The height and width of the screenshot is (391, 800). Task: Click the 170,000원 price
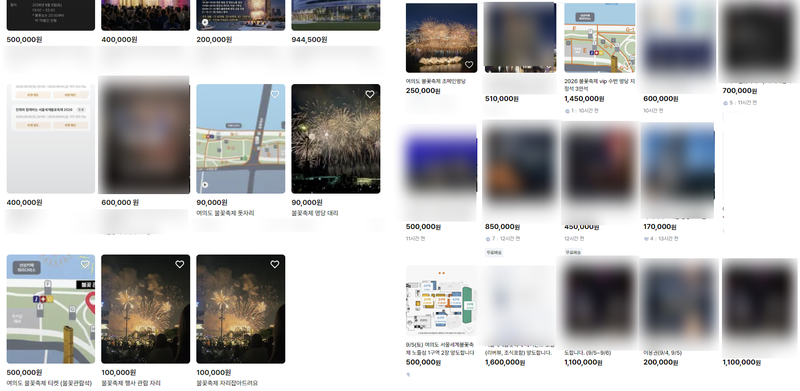[660, 227]
